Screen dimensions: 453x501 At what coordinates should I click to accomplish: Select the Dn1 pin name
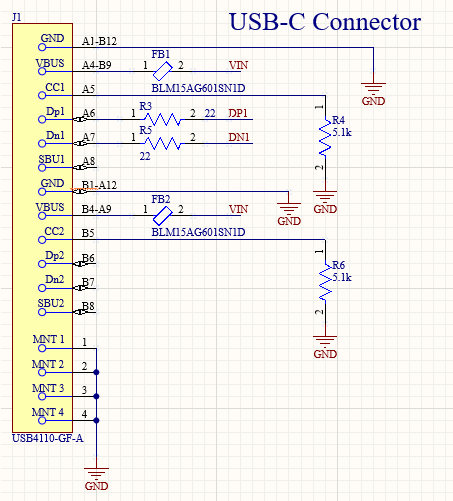pos(55,135)
